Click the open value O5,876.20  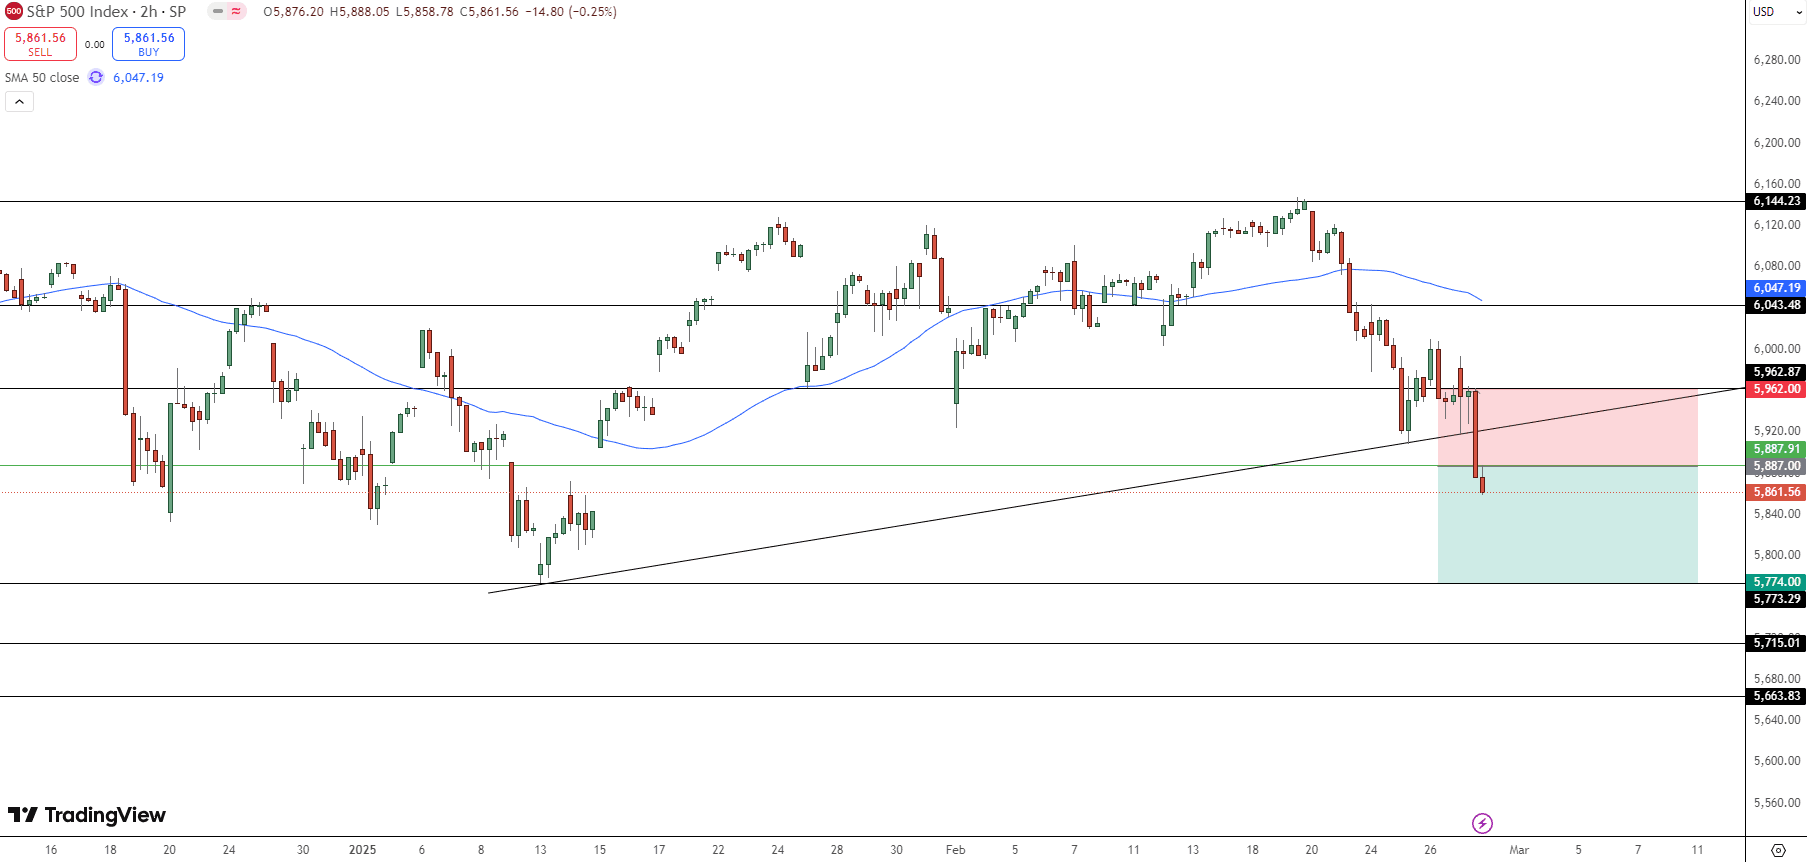(293, 12)
